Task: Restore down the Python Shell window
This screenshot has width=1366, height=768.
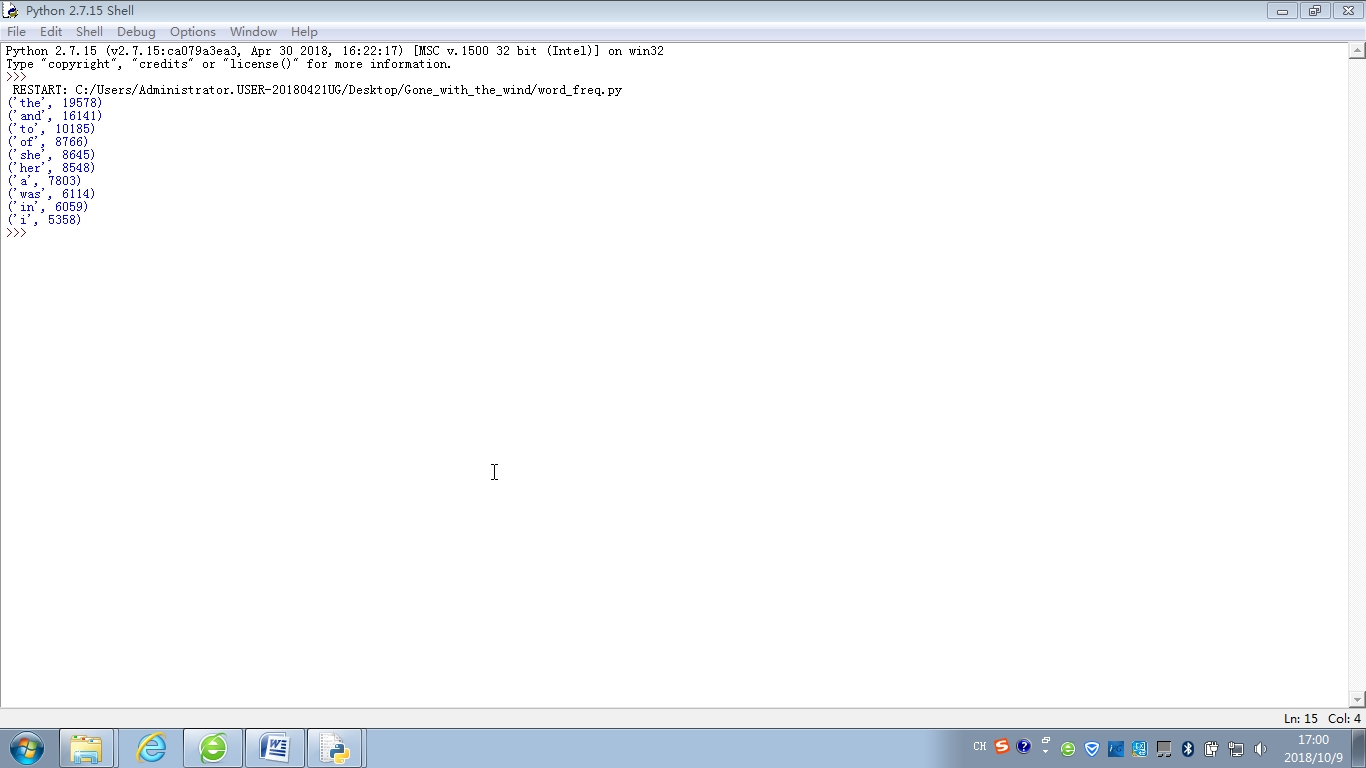Action: (1314, 11)
